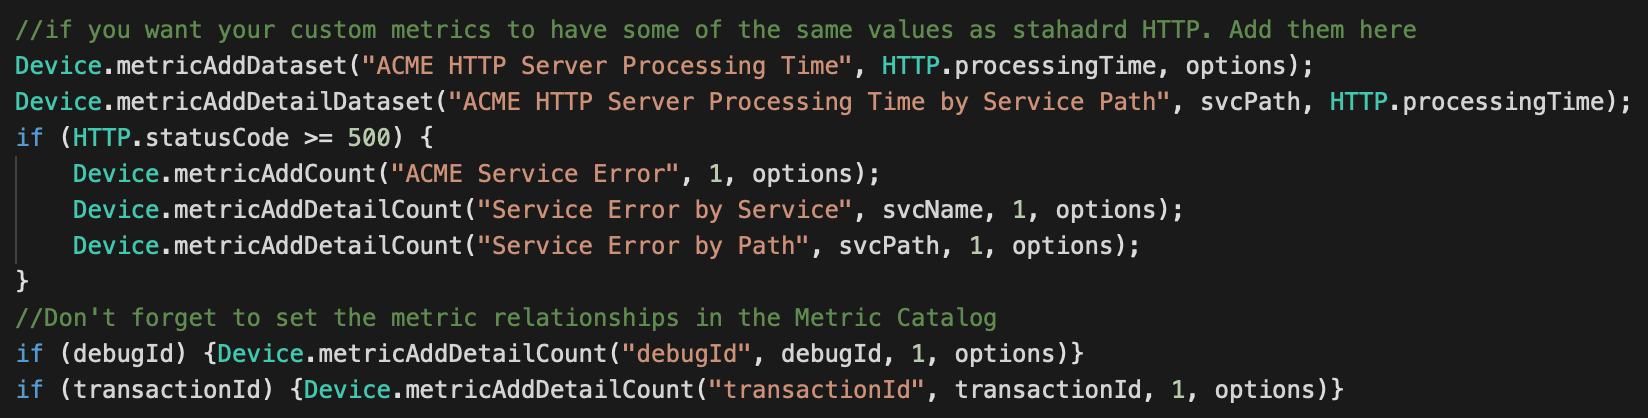This screenshot has width=1648, height=418.
Task: Click the "Service Error by Path" string
Action: [x=643, y=246]
